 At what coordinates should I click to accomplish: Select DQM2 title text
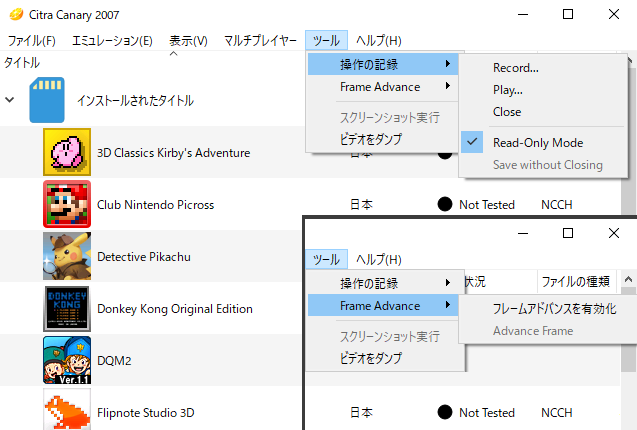coord(114,361)
